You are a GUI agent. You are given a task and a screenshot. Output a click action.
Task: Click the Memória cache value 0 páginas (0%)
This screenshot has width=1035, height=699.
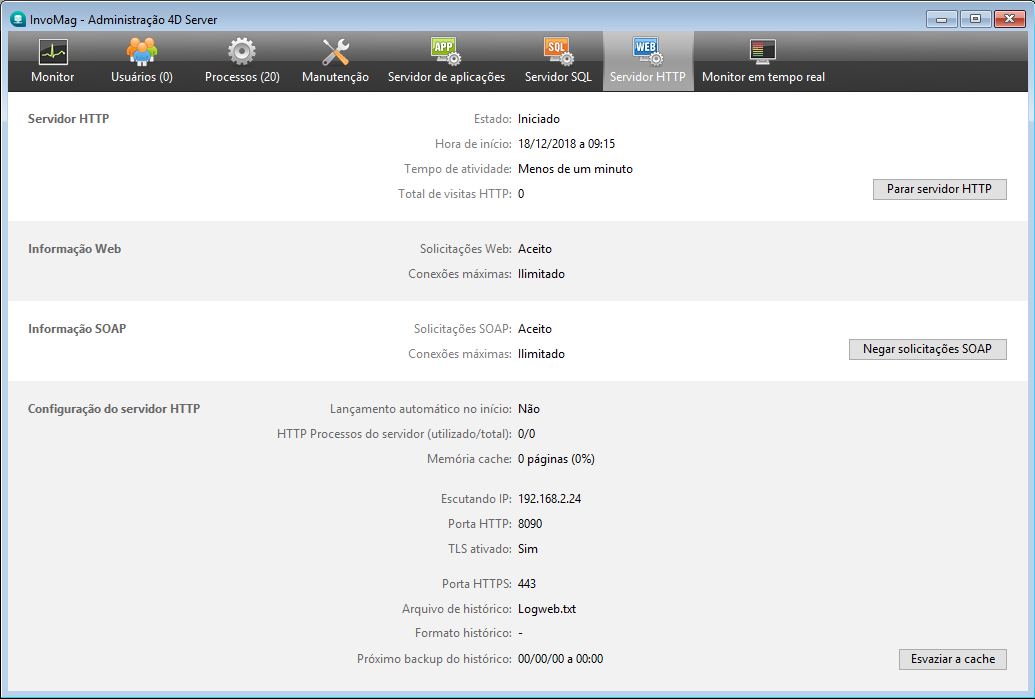556,459
